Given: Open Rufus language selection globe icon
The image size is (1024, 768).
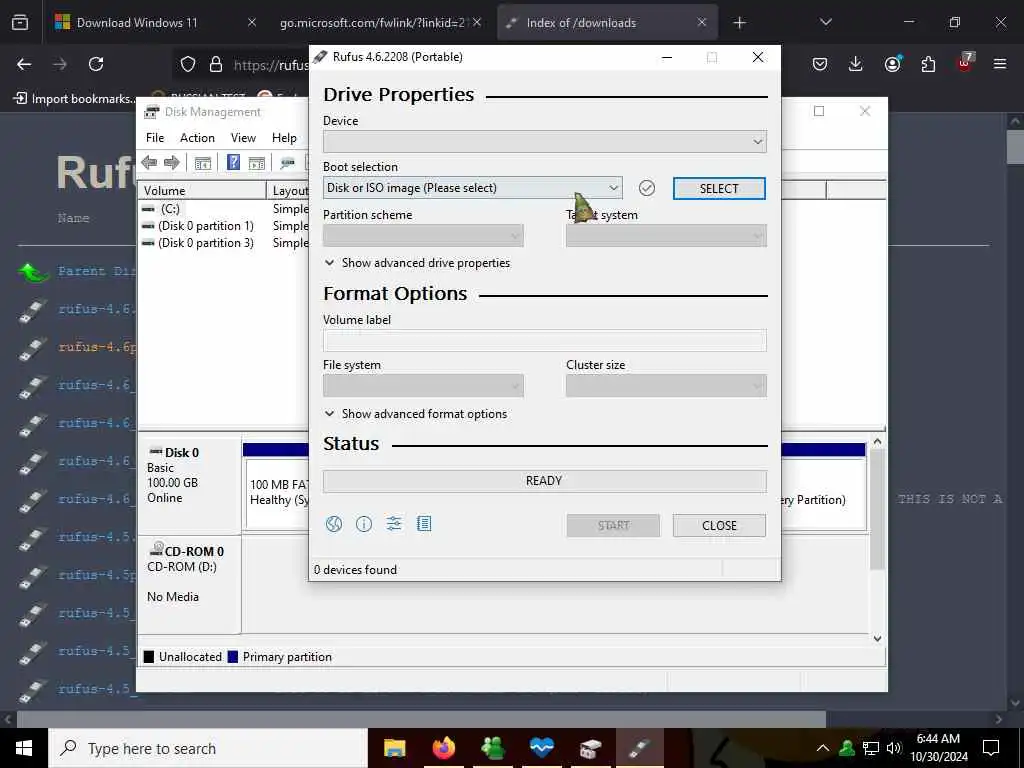Looking at the screenshot, I should point(334,524).
